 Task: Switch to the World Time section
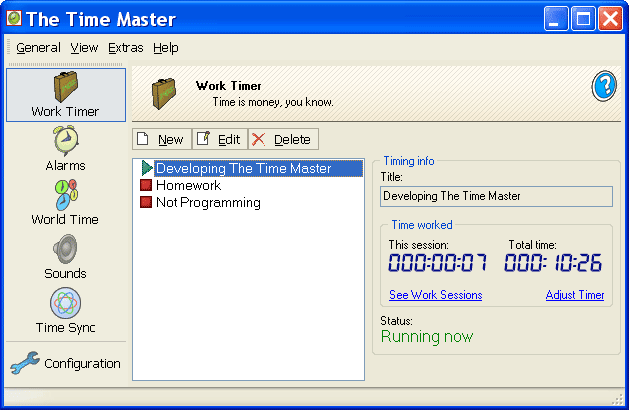click(x=65, y=202)
